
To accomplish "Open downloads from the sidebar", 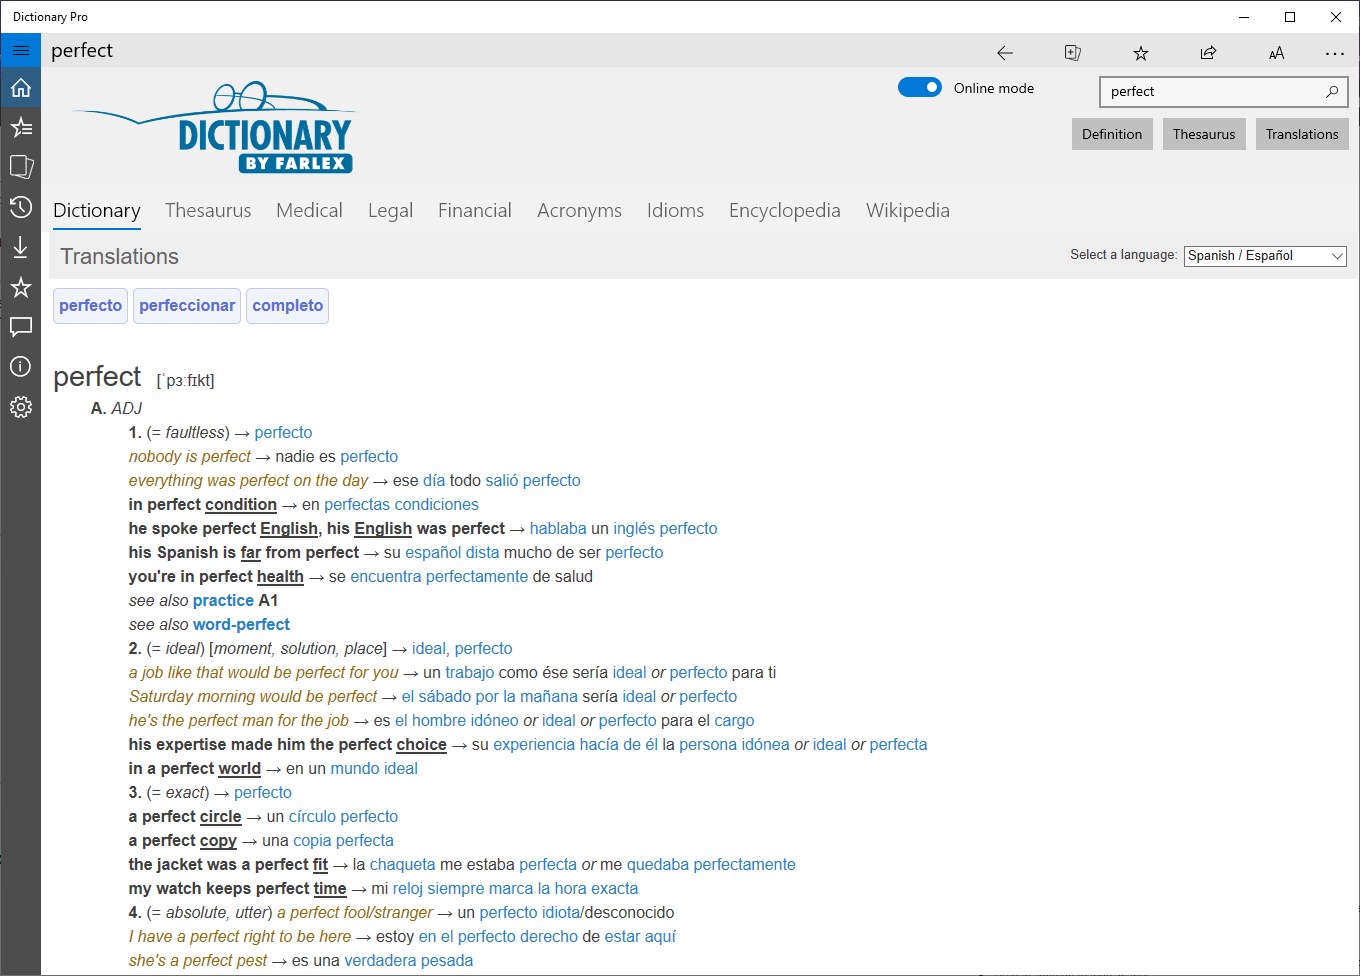I will pyautogui.click(x=21, y=247).
